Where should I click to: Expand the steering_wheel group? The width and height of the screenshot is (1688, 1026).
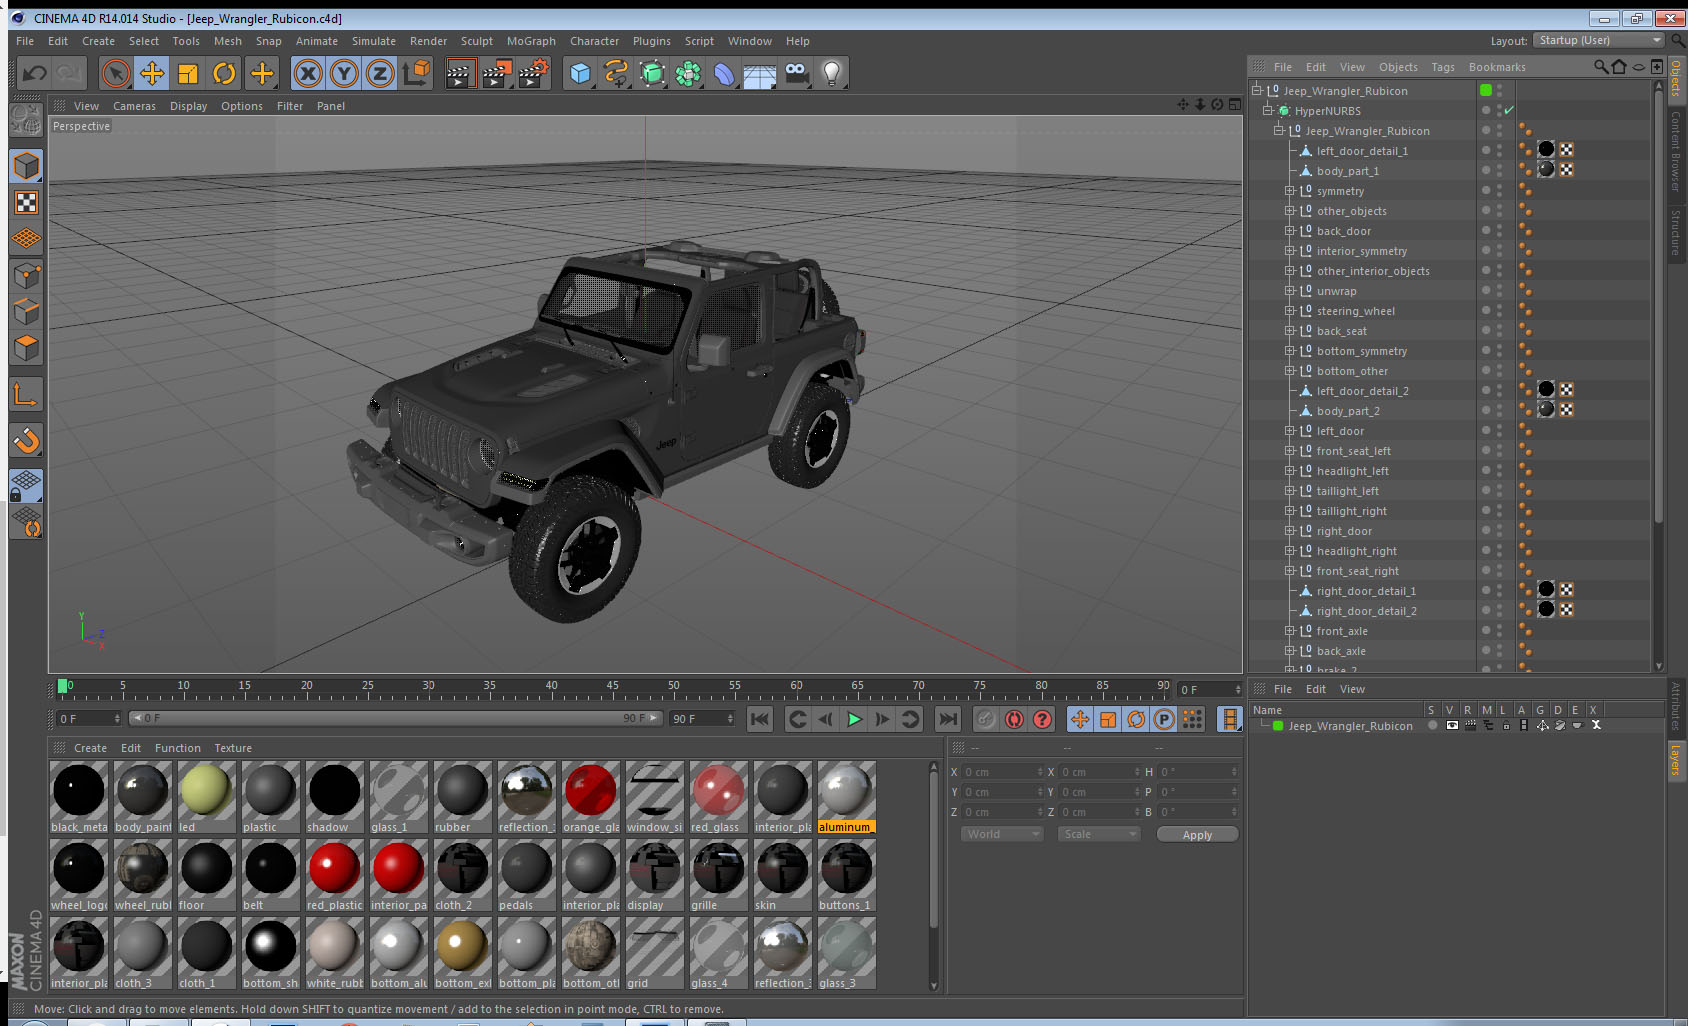click(x=1290, y=311)
